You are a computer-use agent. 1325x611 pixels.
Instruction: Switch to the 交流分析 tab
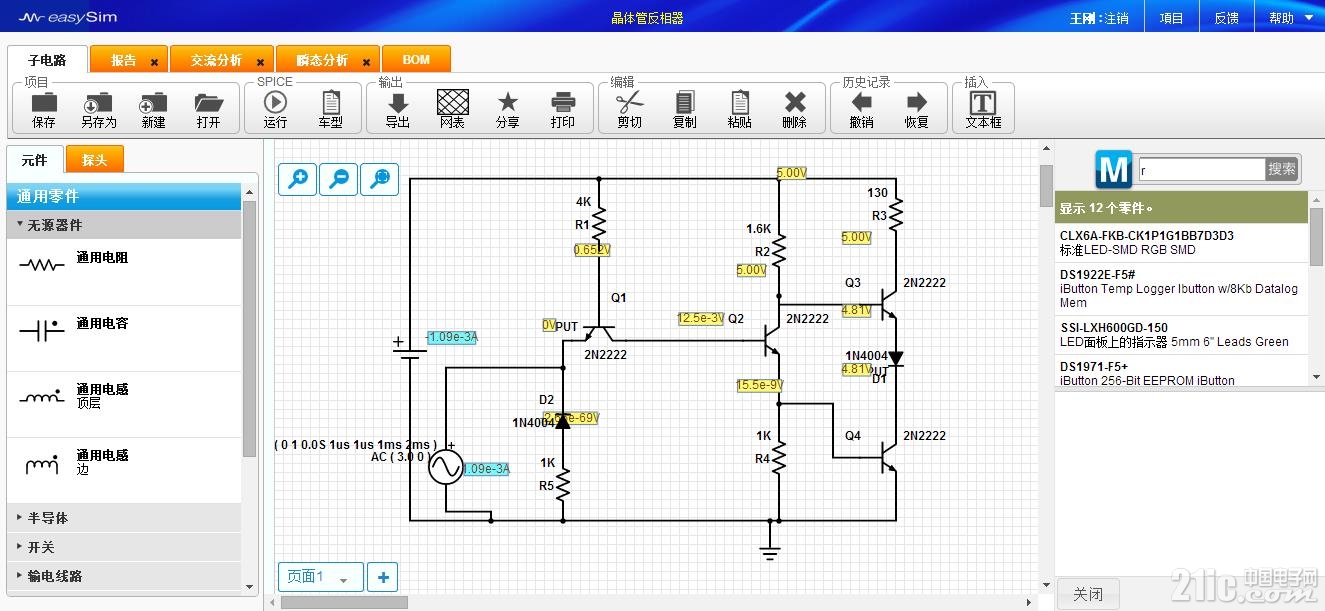pyautogui.click(x=222, y=59)
